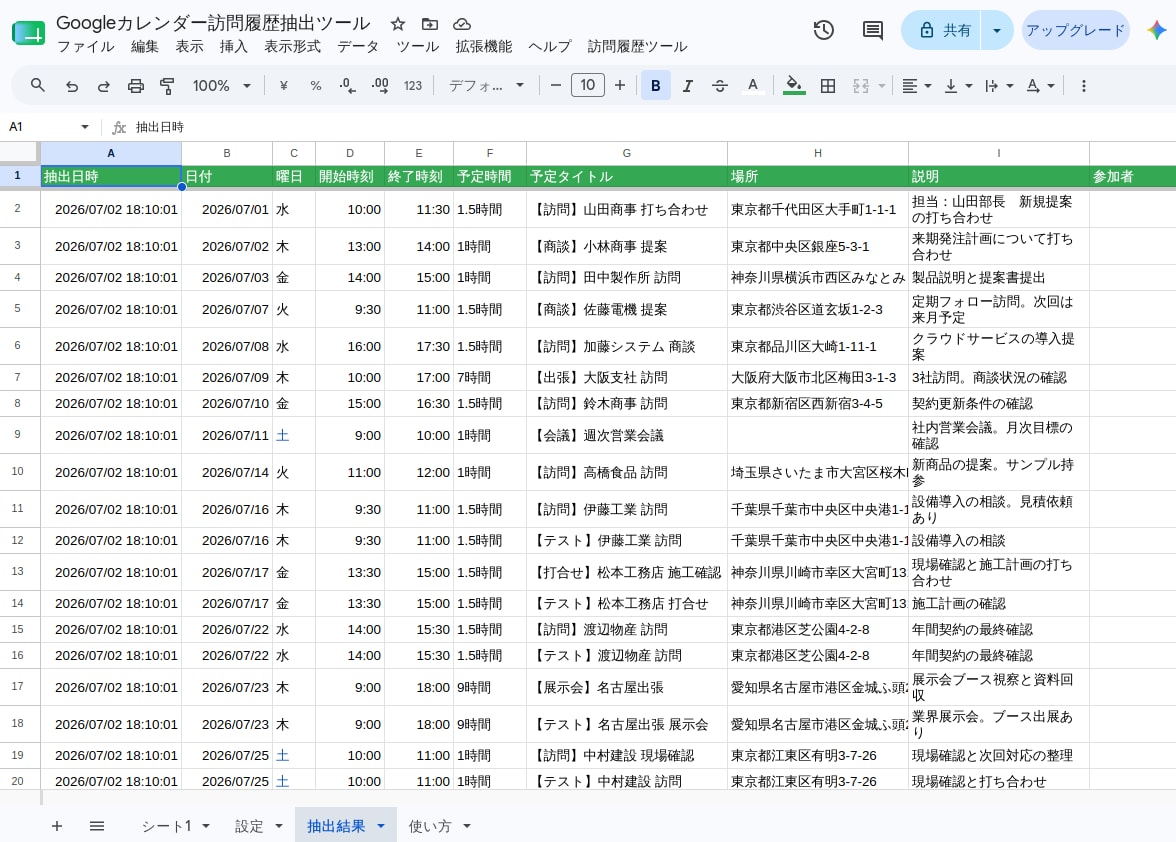Toggle italic formatting
This screenshot has width=1176, height=842.
coord(687,85)
